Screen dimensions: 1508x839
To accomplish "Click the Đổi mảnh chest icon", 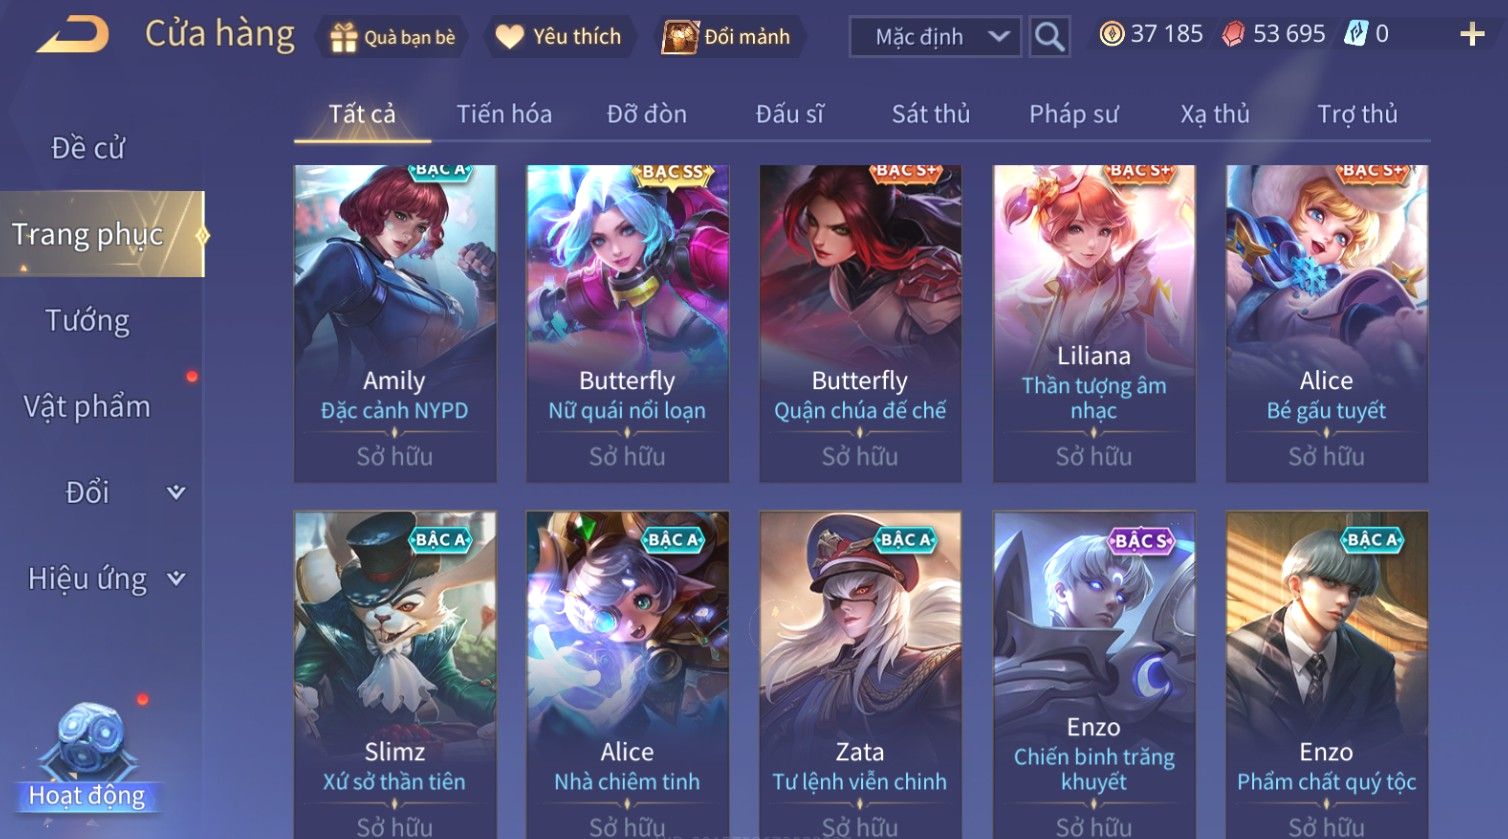I will pyautogui.click(x=680, y=37).
